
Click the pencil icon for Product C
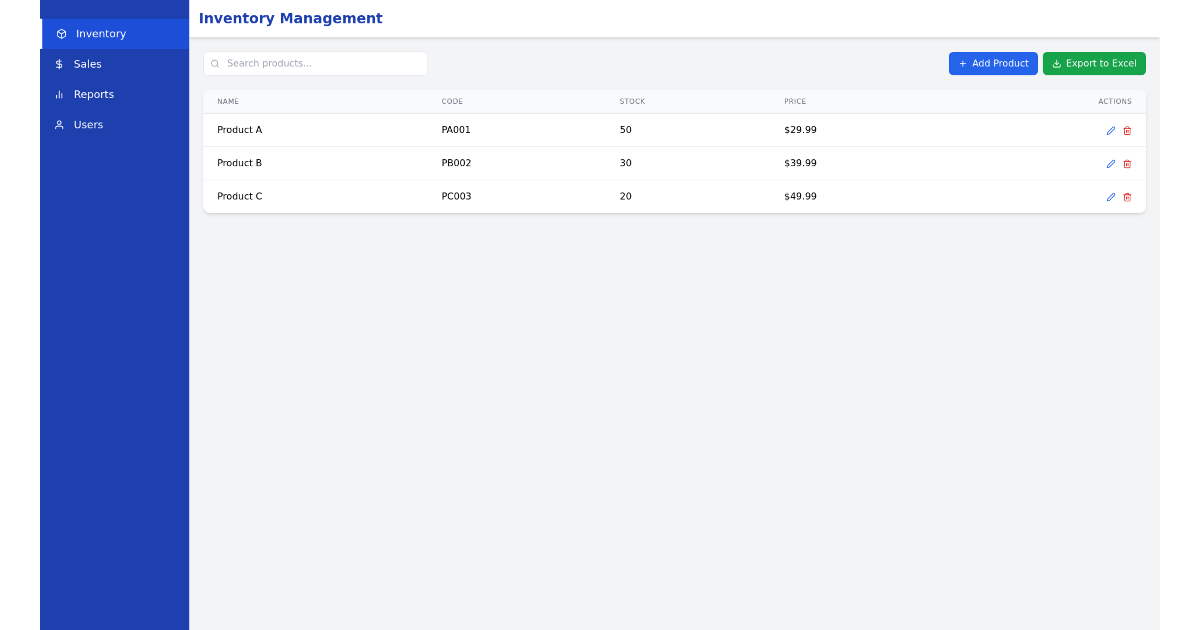tap(1110, 197)
